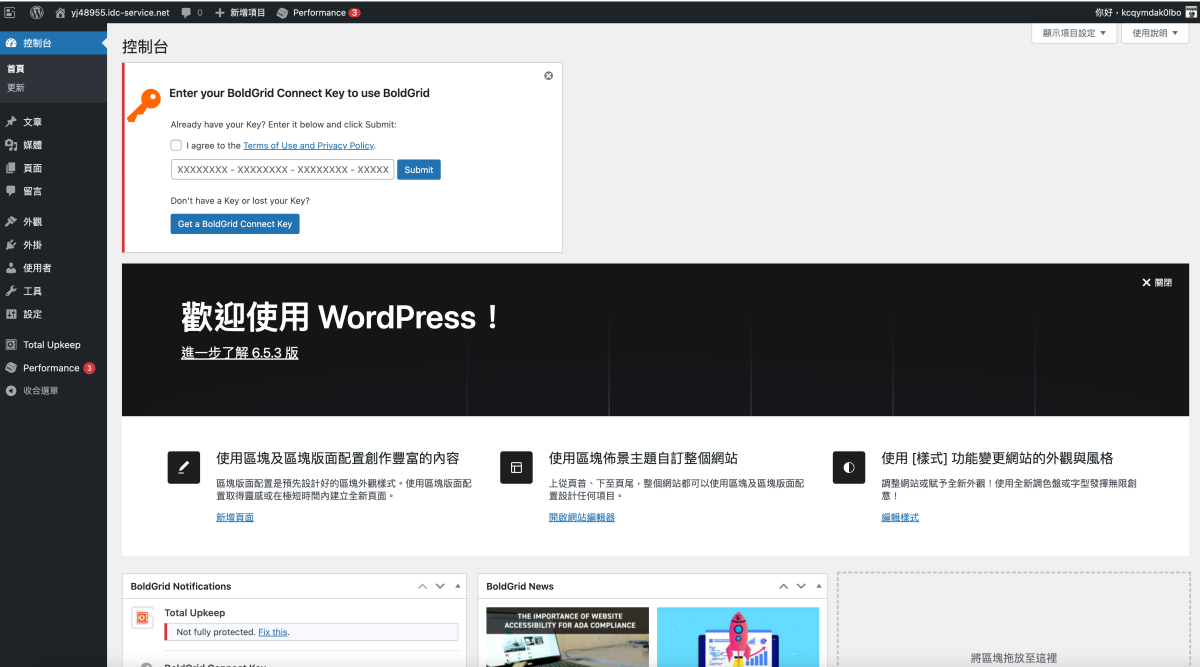Click the Submit button for Connect Key

[418, 170]
